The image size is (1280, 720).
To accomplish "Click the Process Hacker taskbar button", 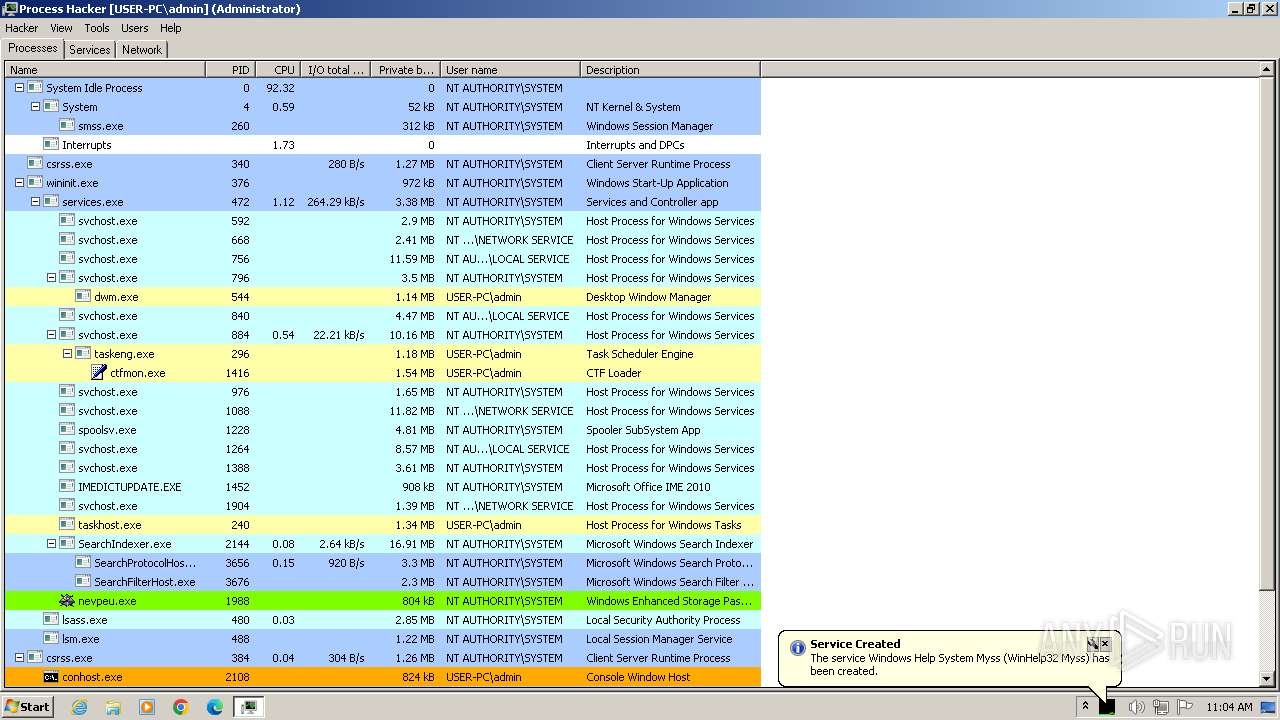I will (x=249, y=707).
